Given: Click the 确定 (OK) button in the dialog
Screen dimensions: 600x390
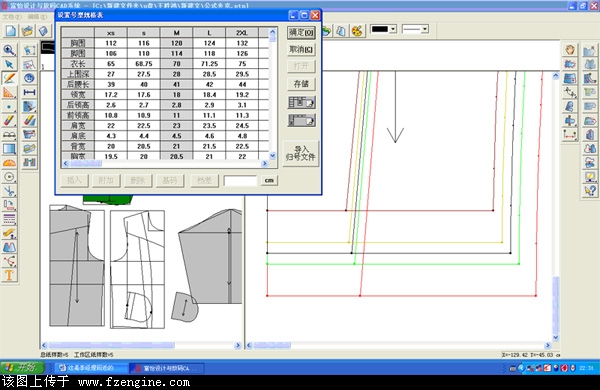Looking at the screenshot, I should (x=301, y=33).
